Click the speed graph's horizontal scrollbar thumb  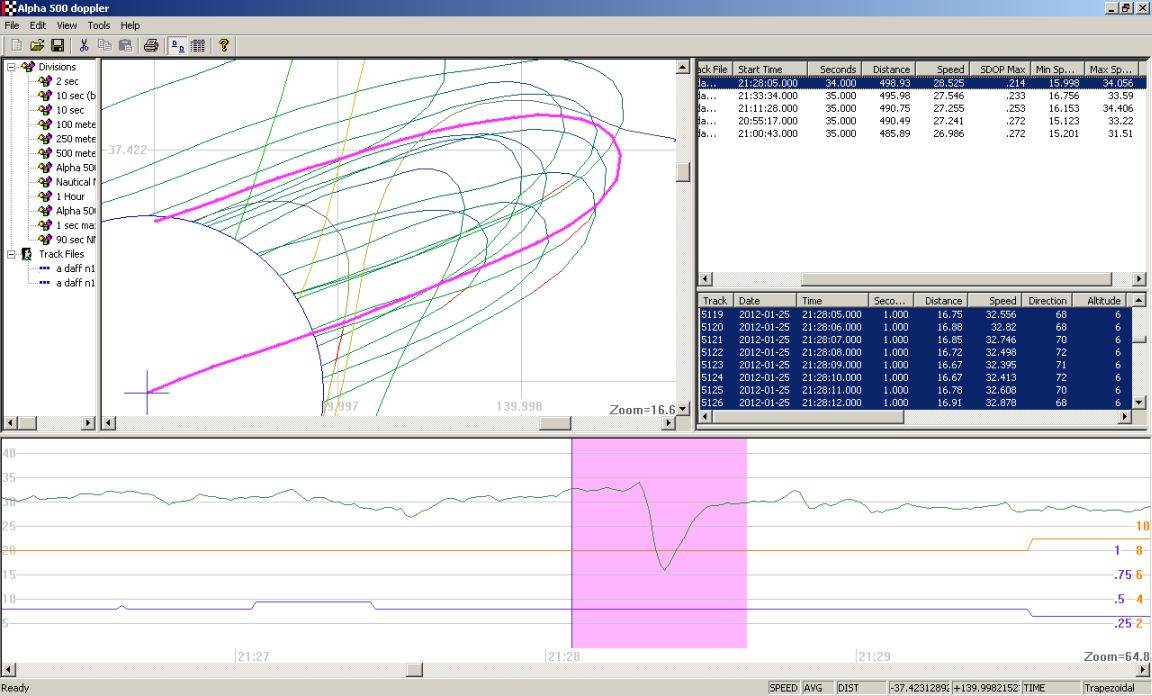click(413, 670)
